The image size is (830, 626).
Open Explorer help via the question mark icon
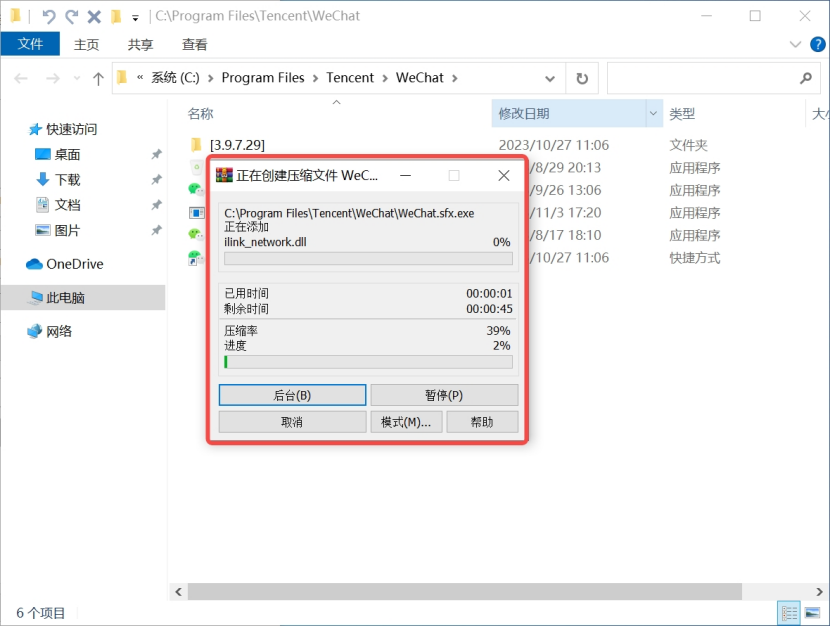click(x=816, y=44)
